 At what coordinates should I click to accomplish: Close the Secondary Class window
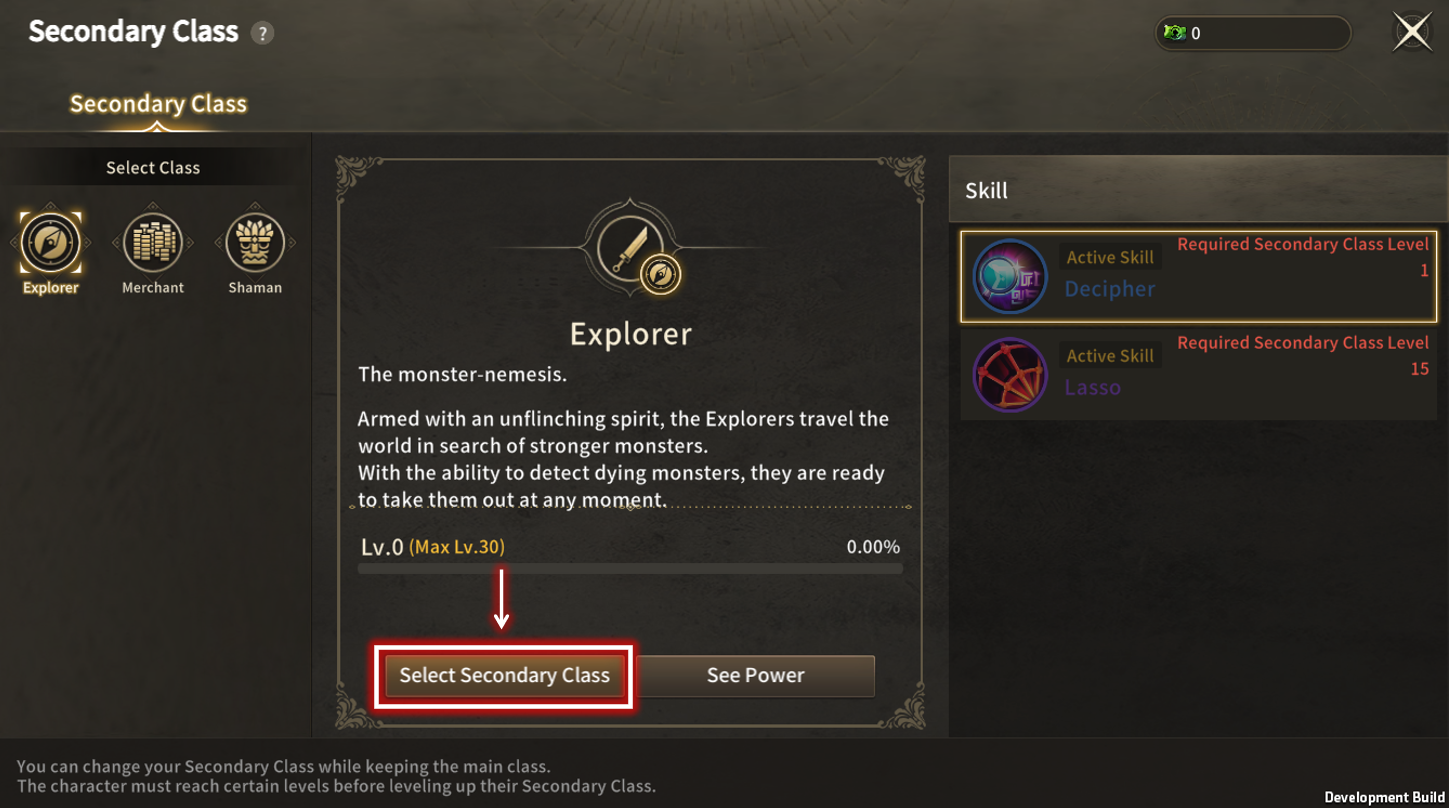1412,32
